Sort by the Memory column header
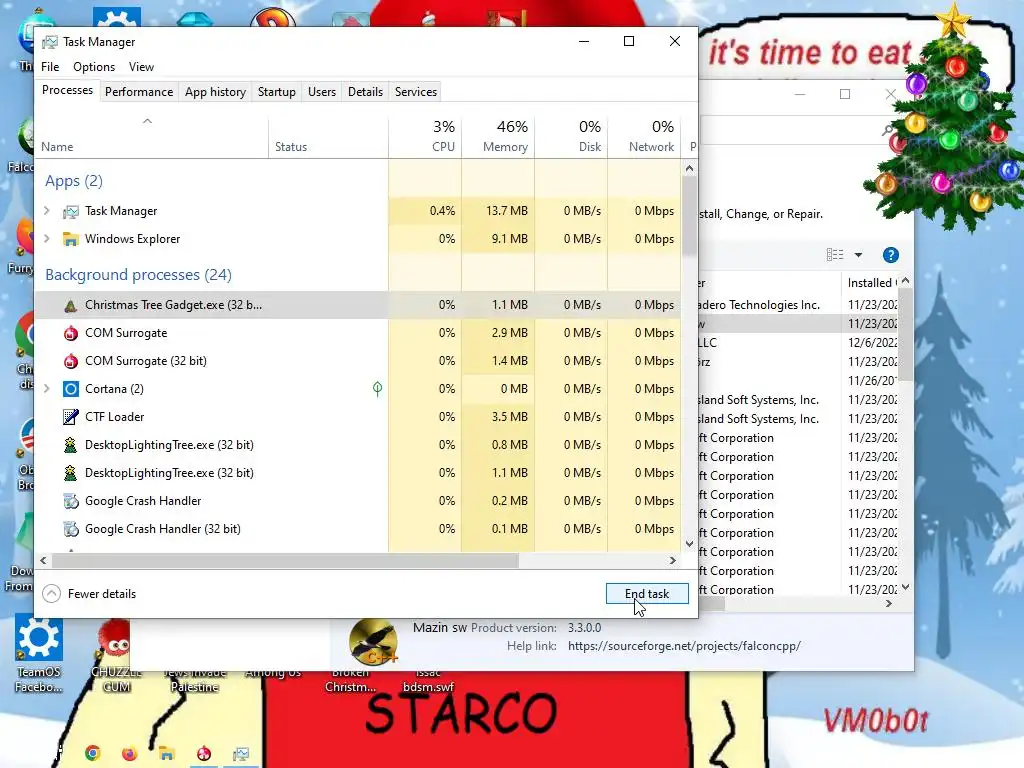 (498, 136)
